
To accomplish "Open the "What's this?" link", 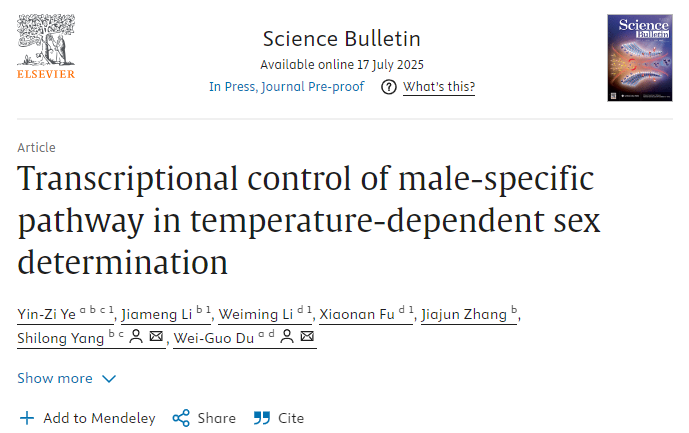I will coord(439,87).
